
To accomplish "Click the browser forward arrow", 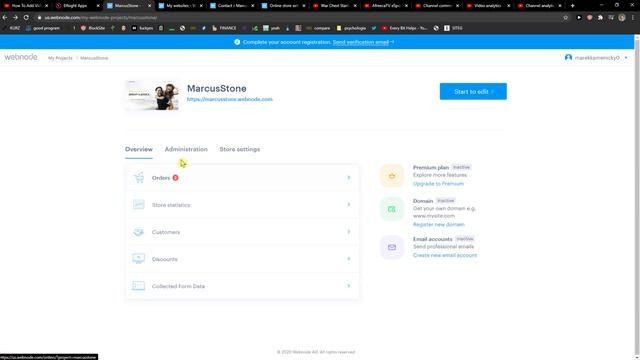I will [16, 18].
